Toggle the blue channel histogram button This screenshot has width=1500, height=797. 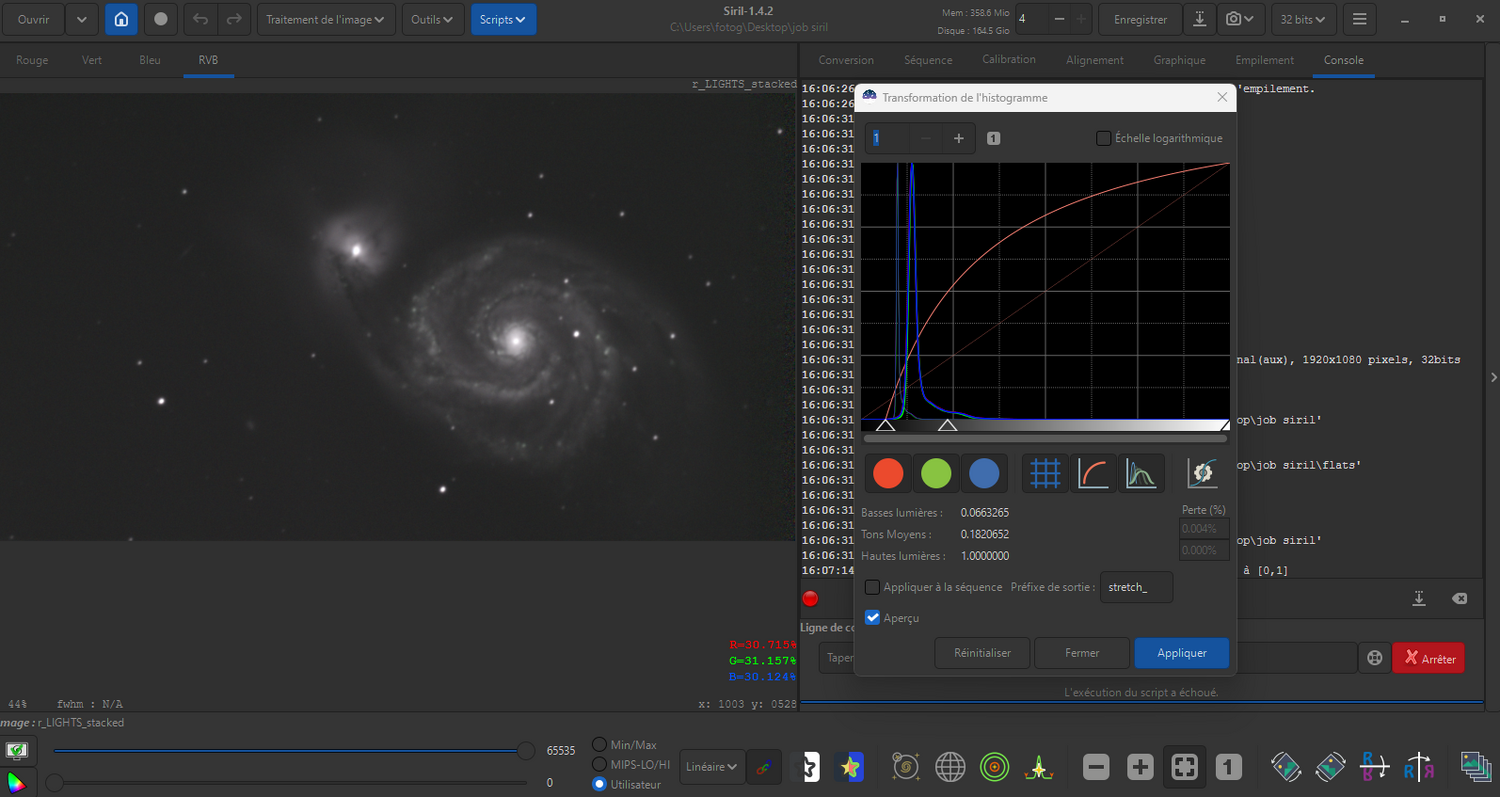983,473
